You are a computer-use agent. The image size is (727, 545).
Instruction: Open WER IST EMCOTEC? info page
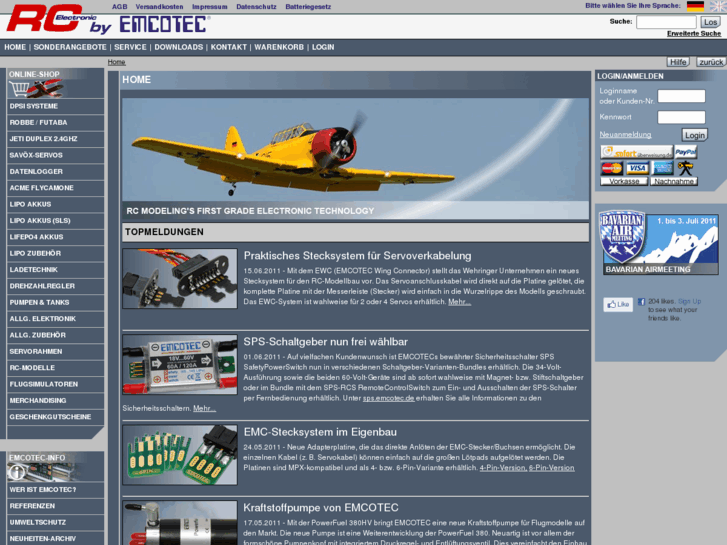[x=56, y=490]
